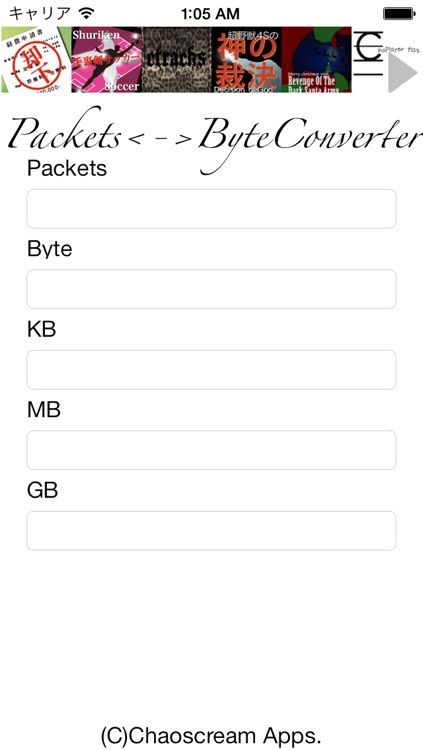Open Revenge Of The Dark Santa Army icon
This screenshot has width=423, height=750.
coord(316,60)
